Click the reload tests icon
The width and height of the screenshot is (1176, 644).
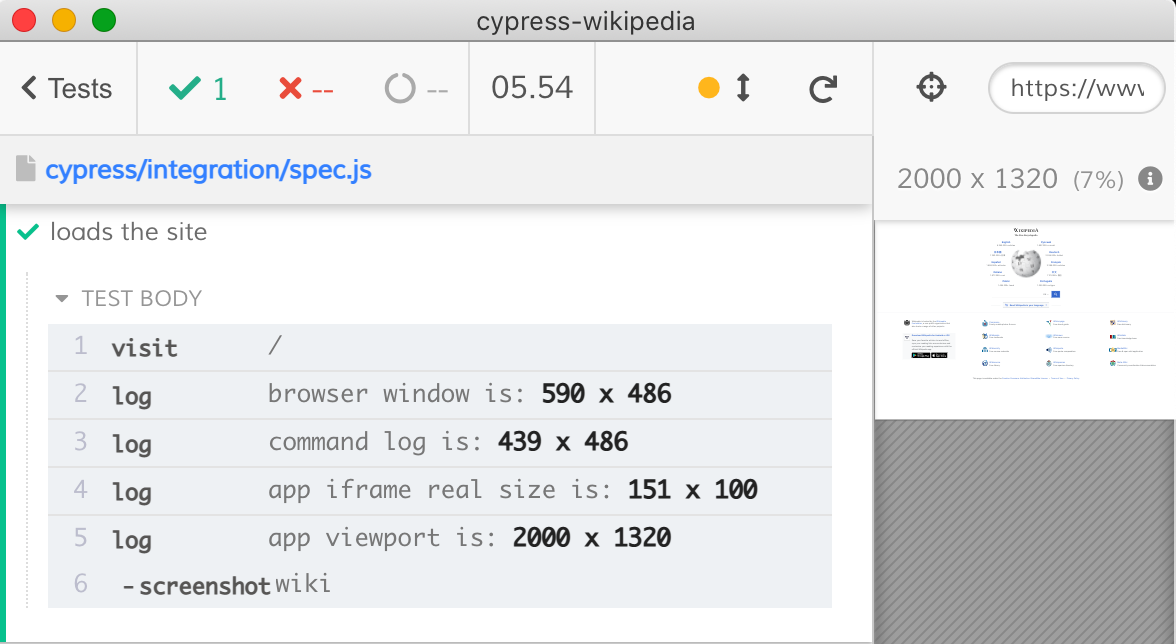(x=822, y=89)
